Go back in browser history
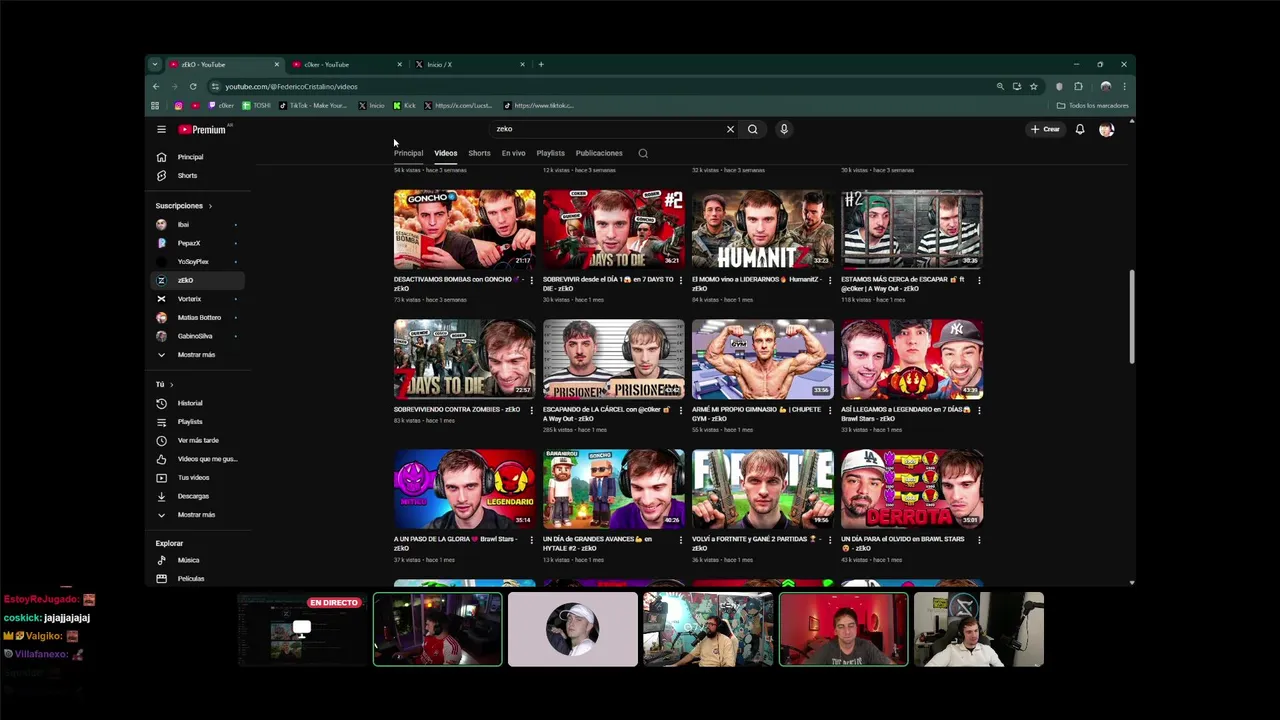Screen dimensions: 1280x720 pos(156,86)
